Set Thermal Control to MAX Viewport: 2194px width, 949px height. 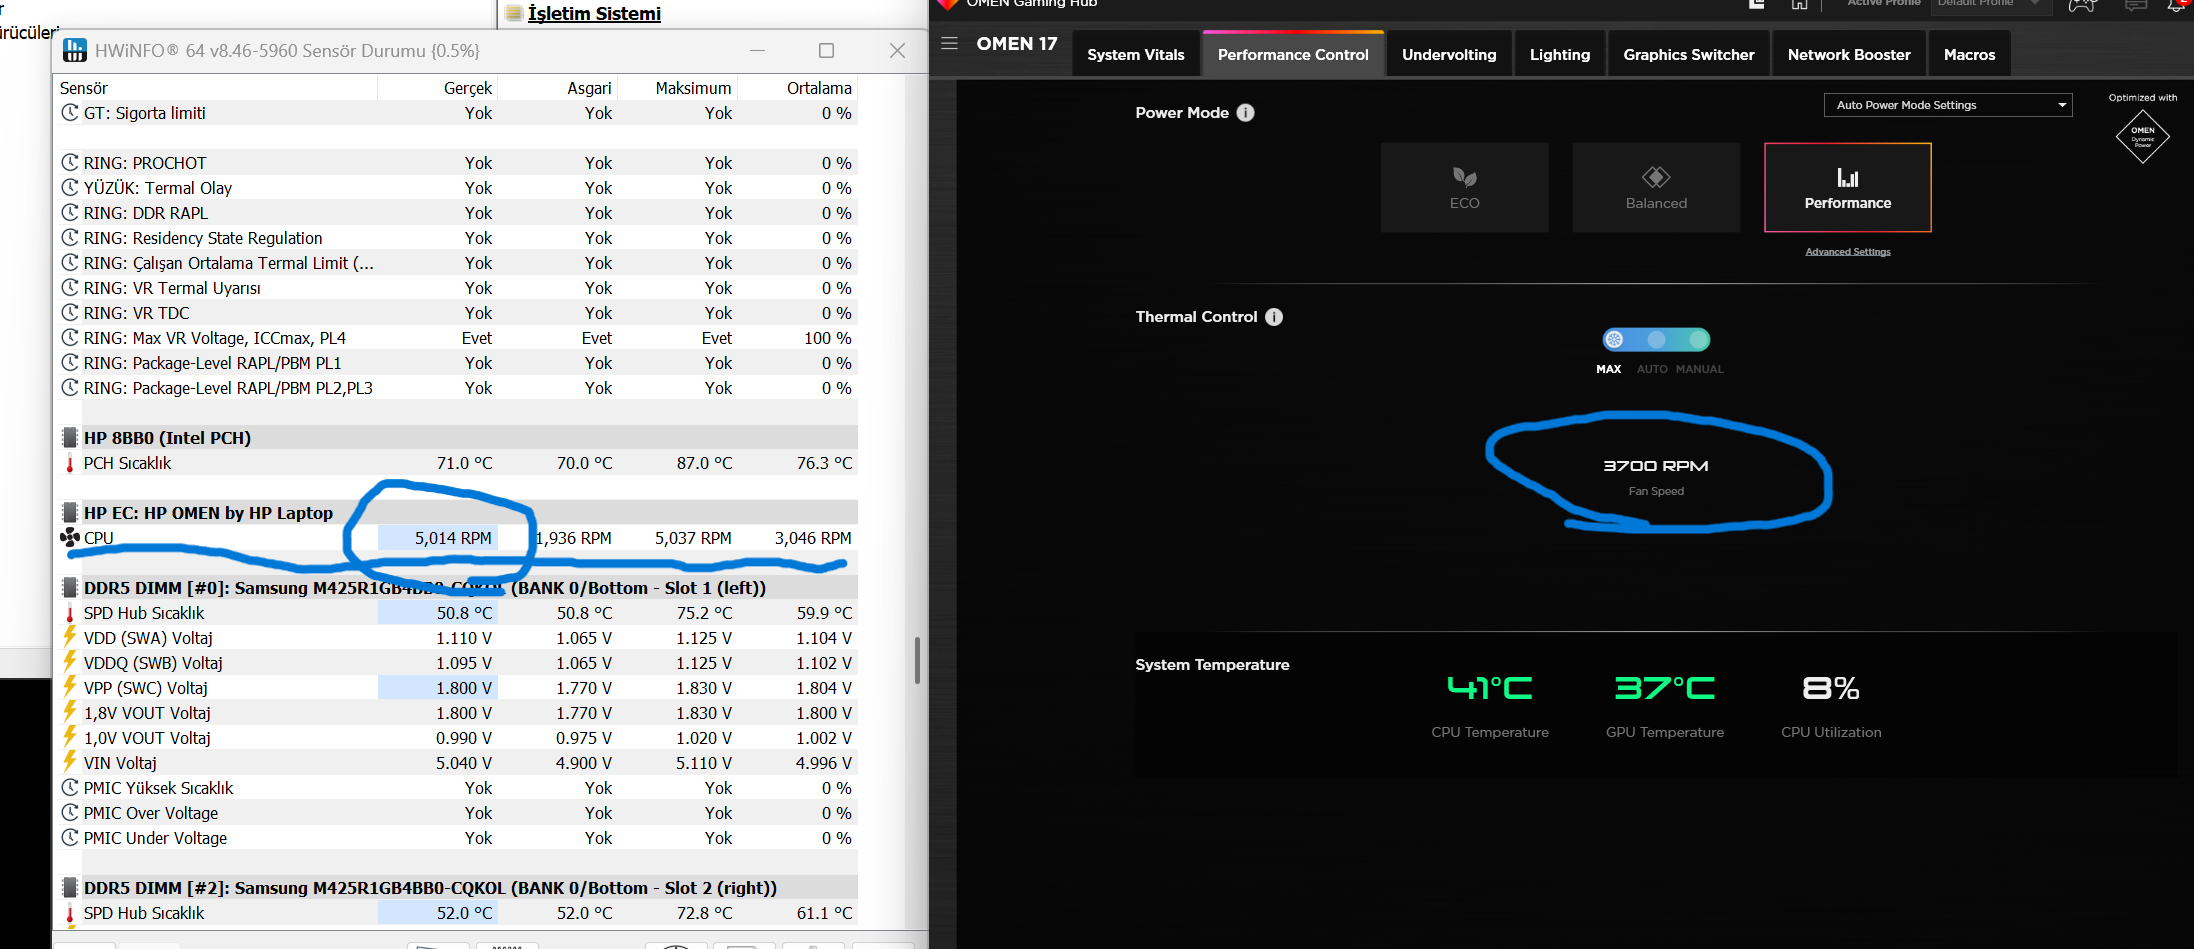[1614, 340]
